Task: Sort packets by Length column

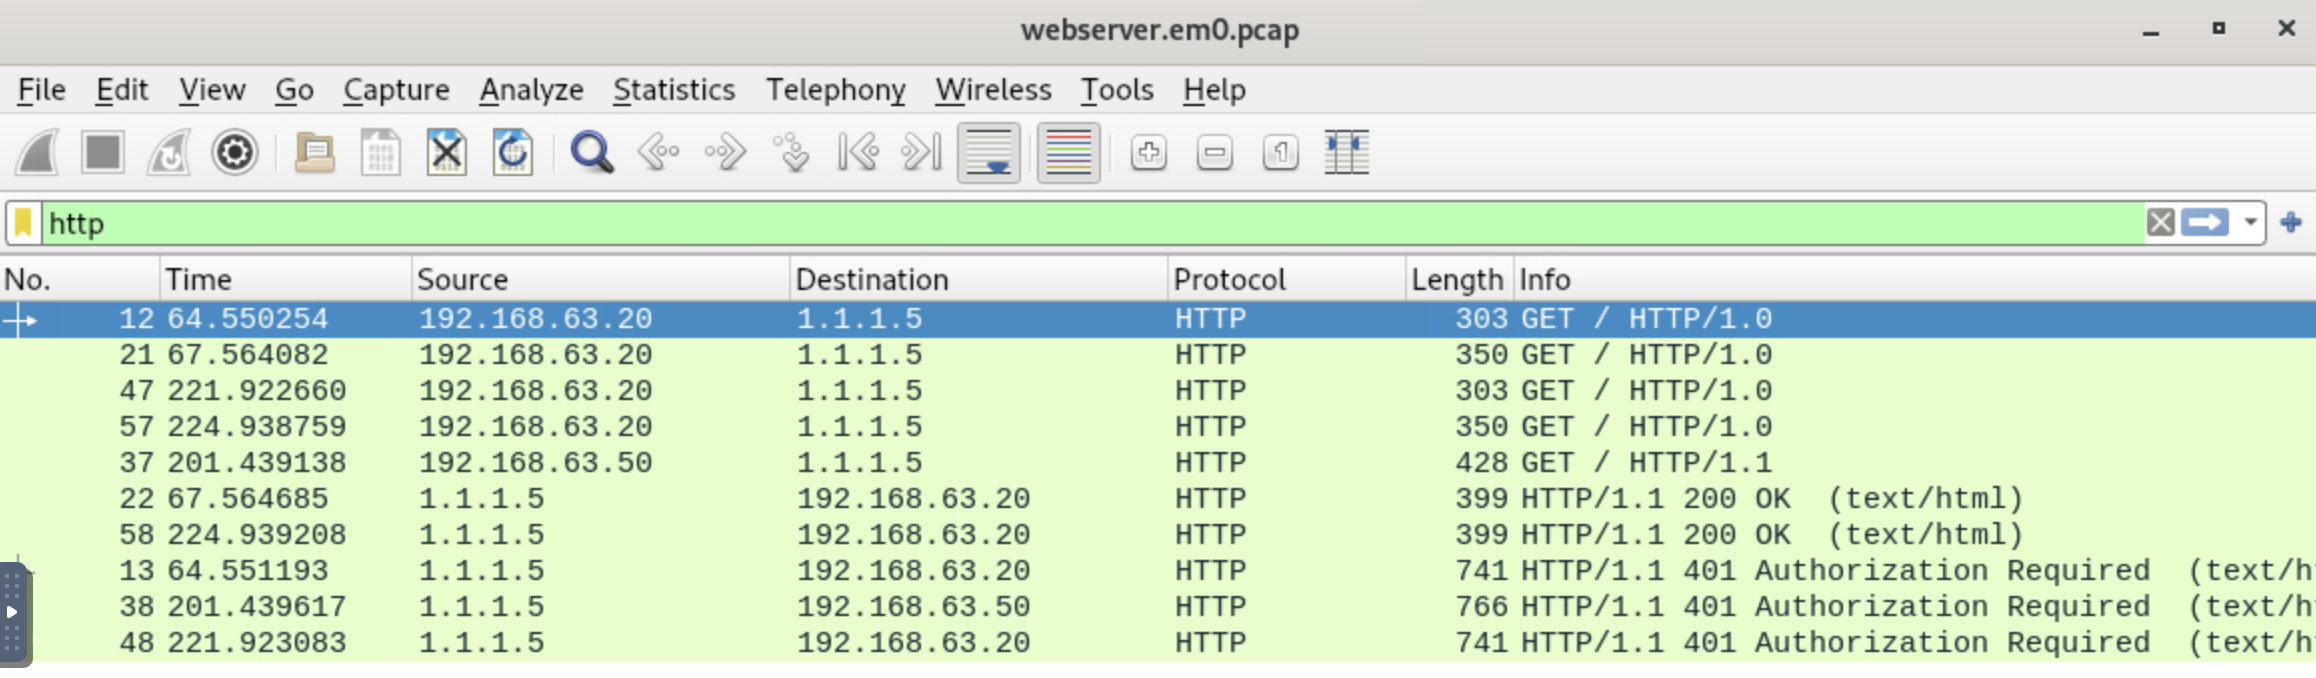Action: (1458, 279)
